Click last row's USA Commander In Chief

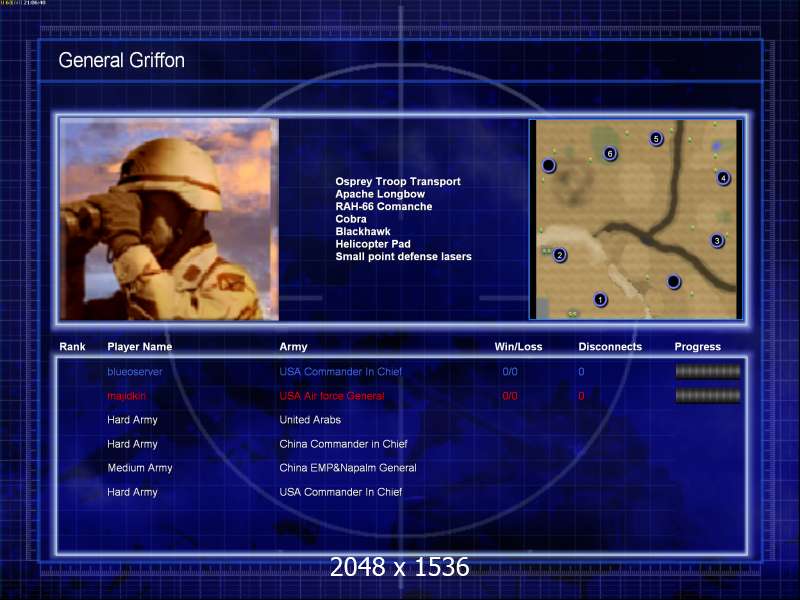point(340,492)
